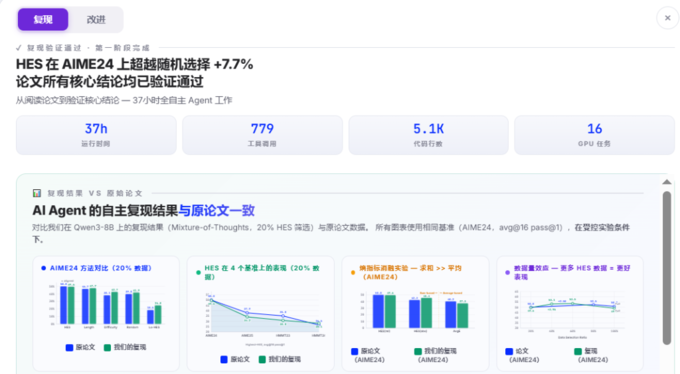The image size is (680, 374).
Task: Click the bar chart icon beside 复现结果 VS 原始论文
Action: (x=37, y=193)
